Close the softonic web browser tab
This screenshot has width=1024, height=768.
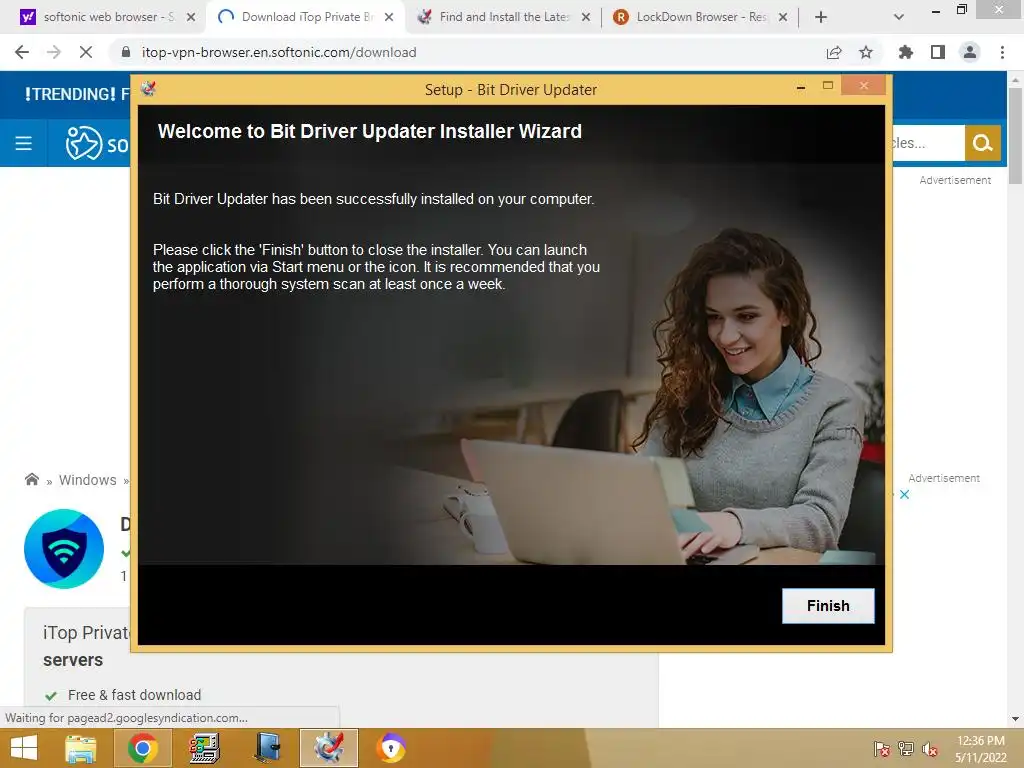[x=191, y=17]
